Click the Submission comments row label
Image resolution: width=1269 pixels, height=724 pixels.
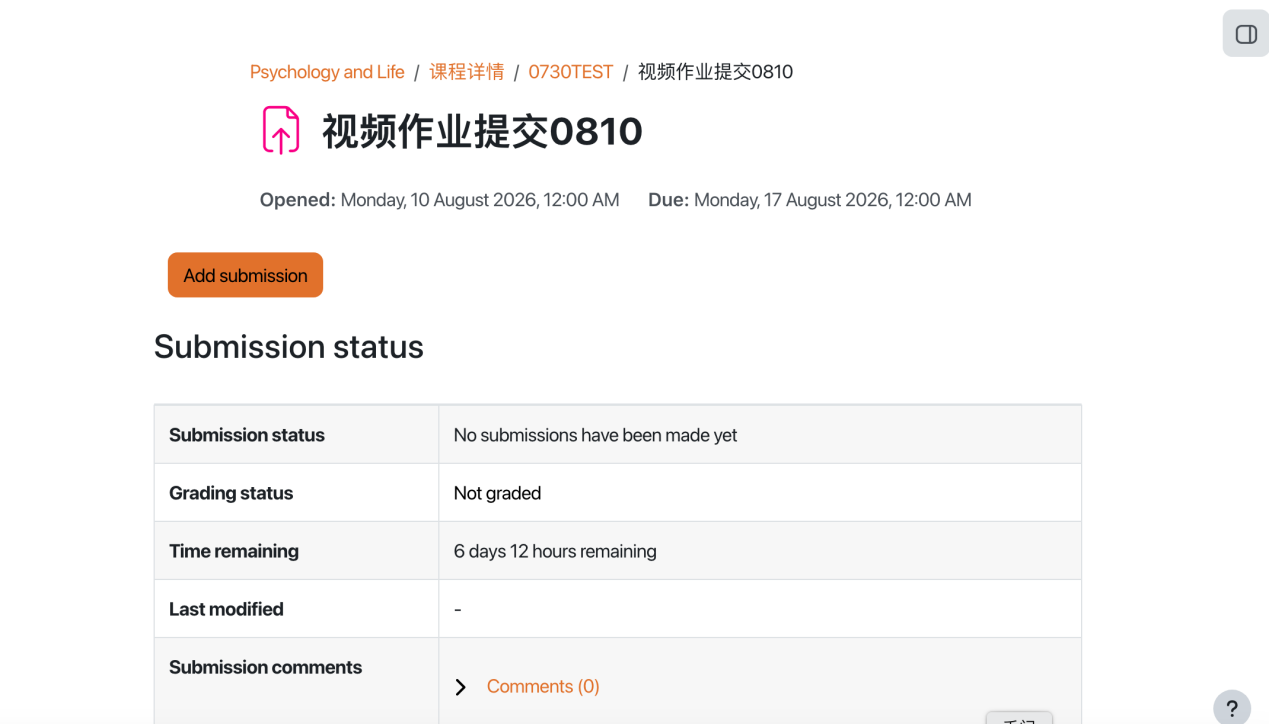(265, 667)
